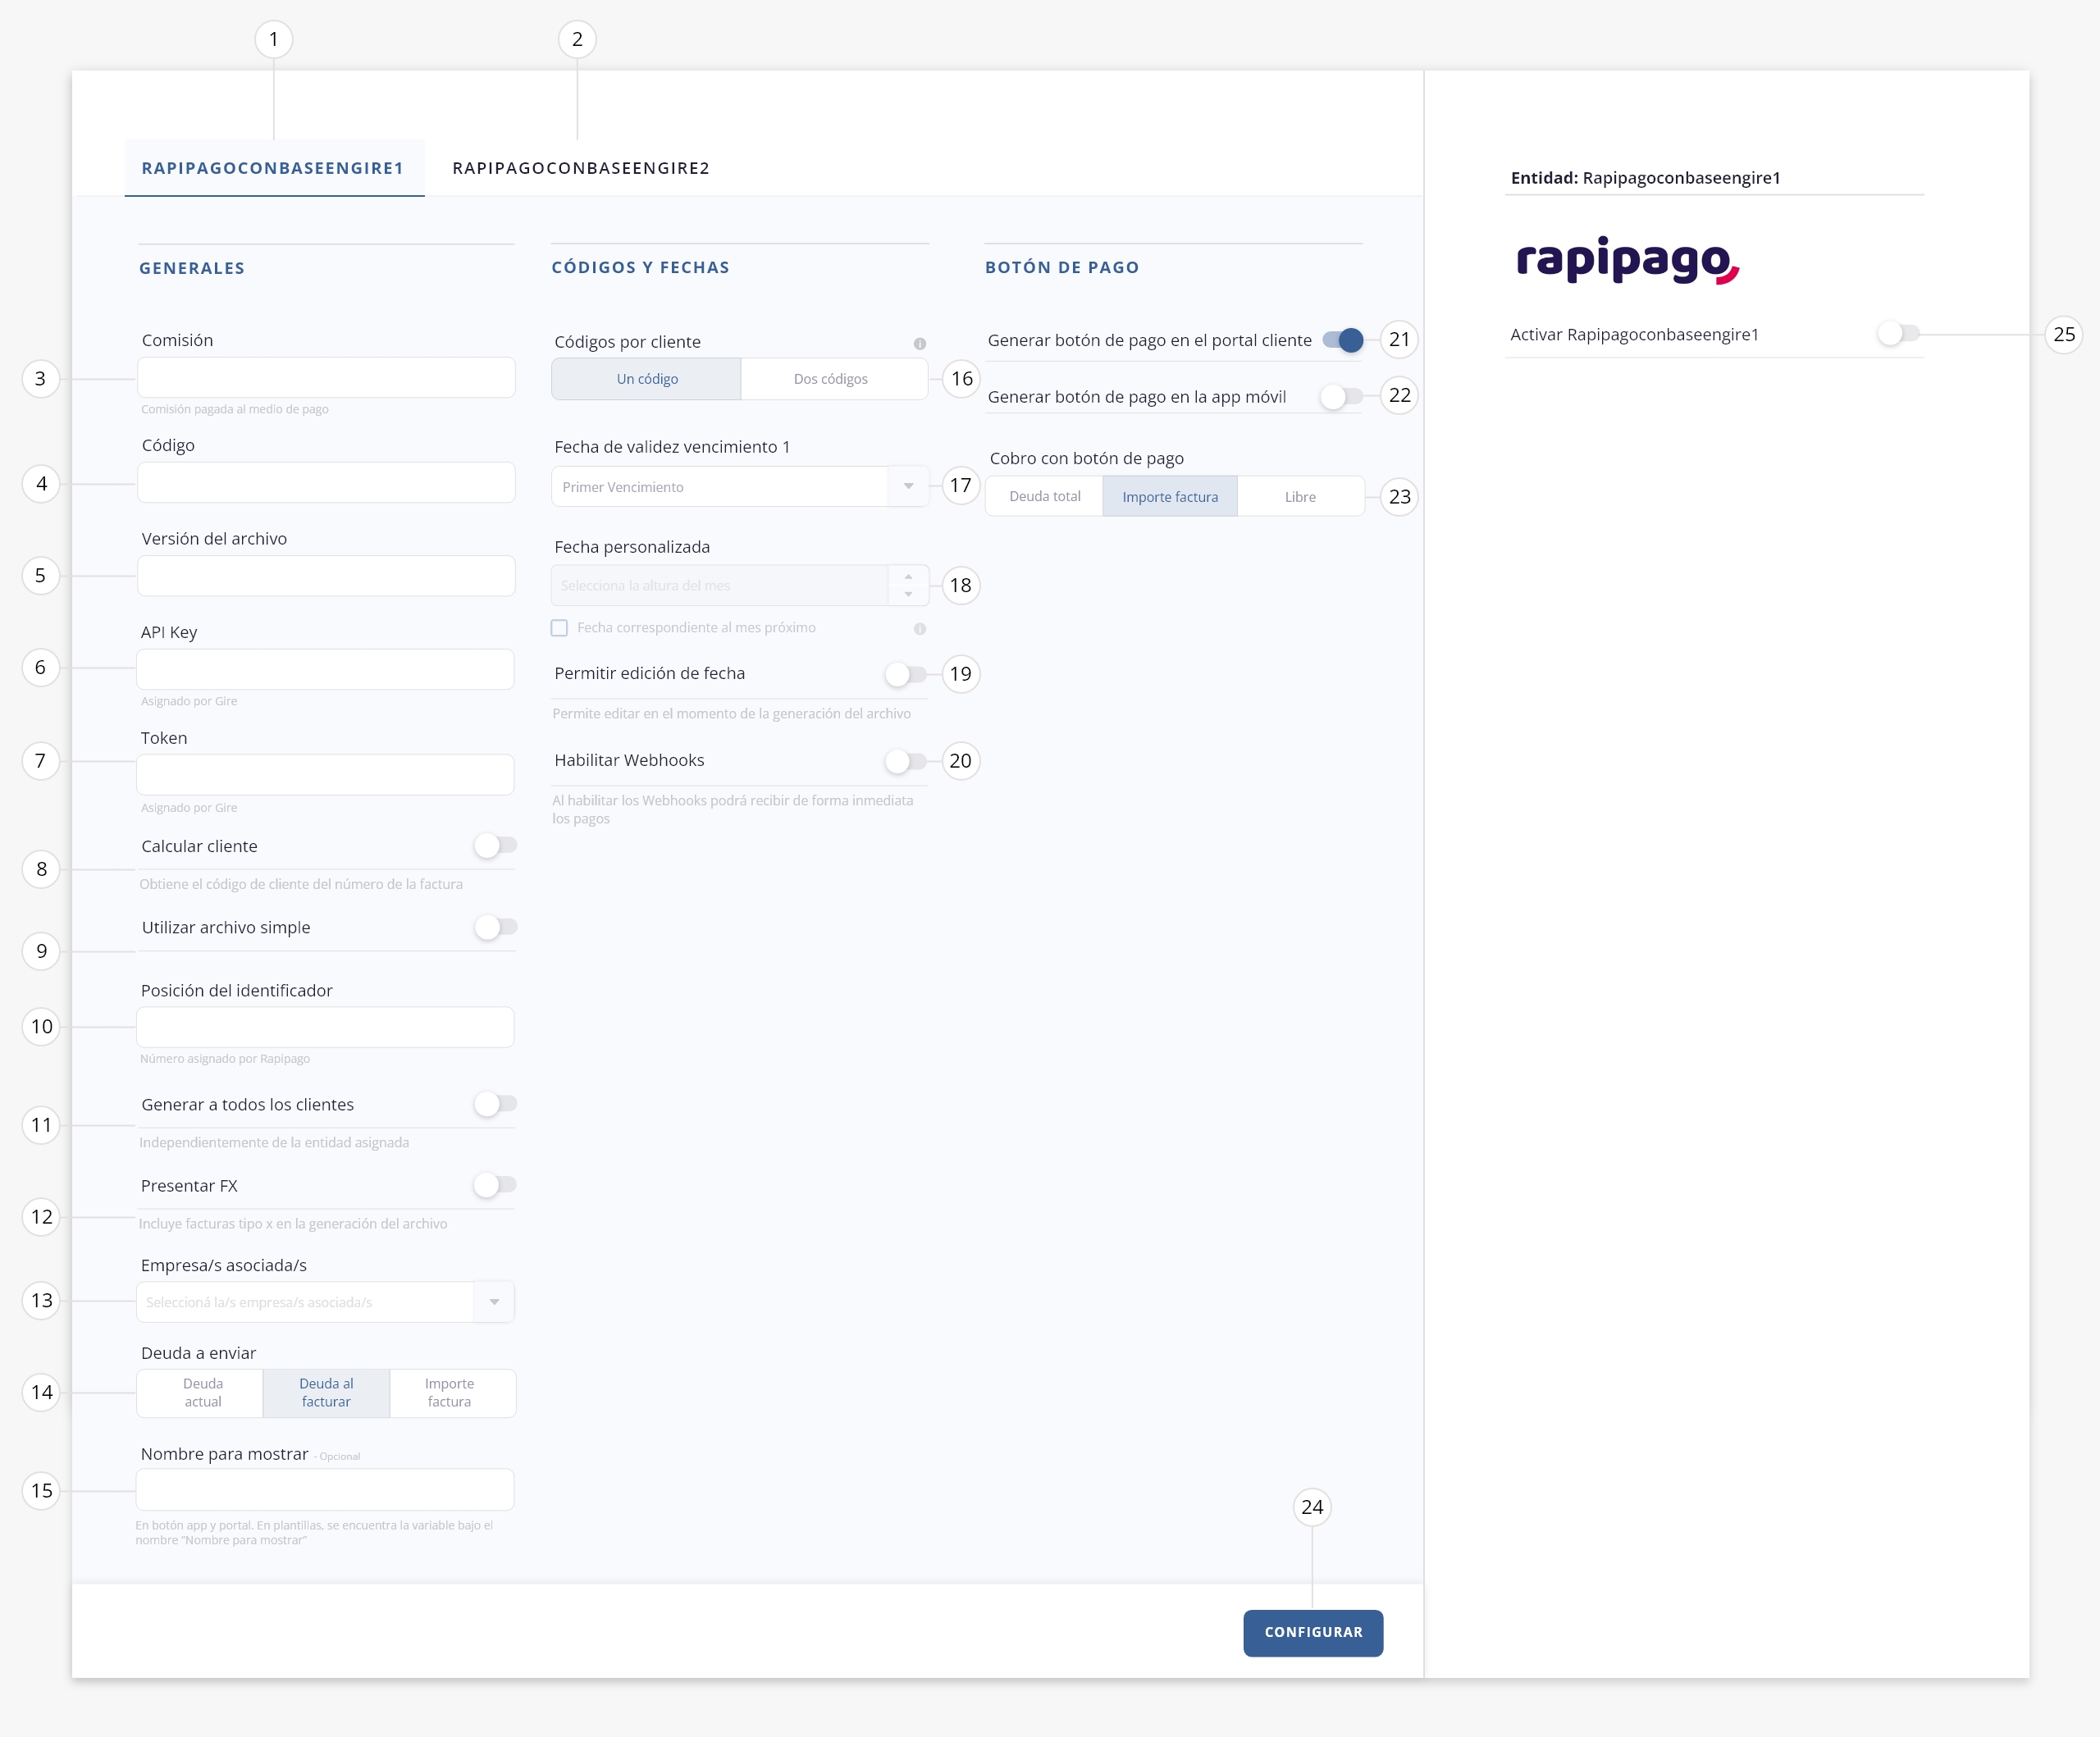Switch to RAPIPAGOCONBASEENGIRE2 tab

point(581,168)
